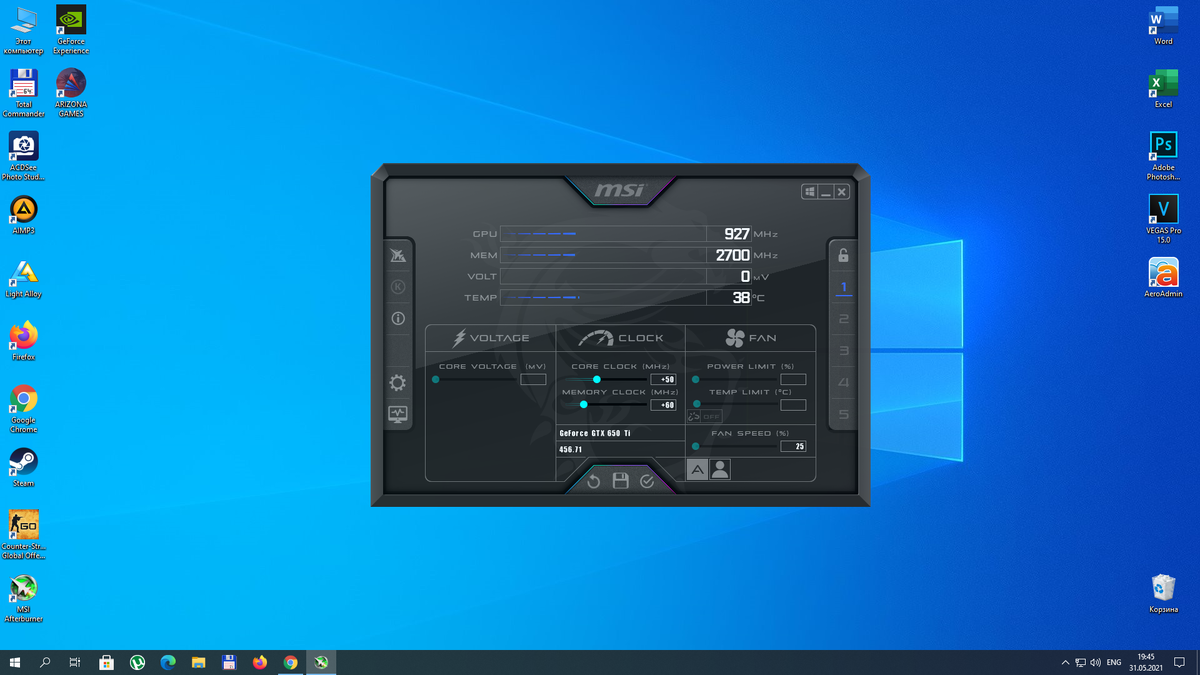Open Excel desktop shortcut
Screen dimensions: 1200x675
tap(1163, 89)
